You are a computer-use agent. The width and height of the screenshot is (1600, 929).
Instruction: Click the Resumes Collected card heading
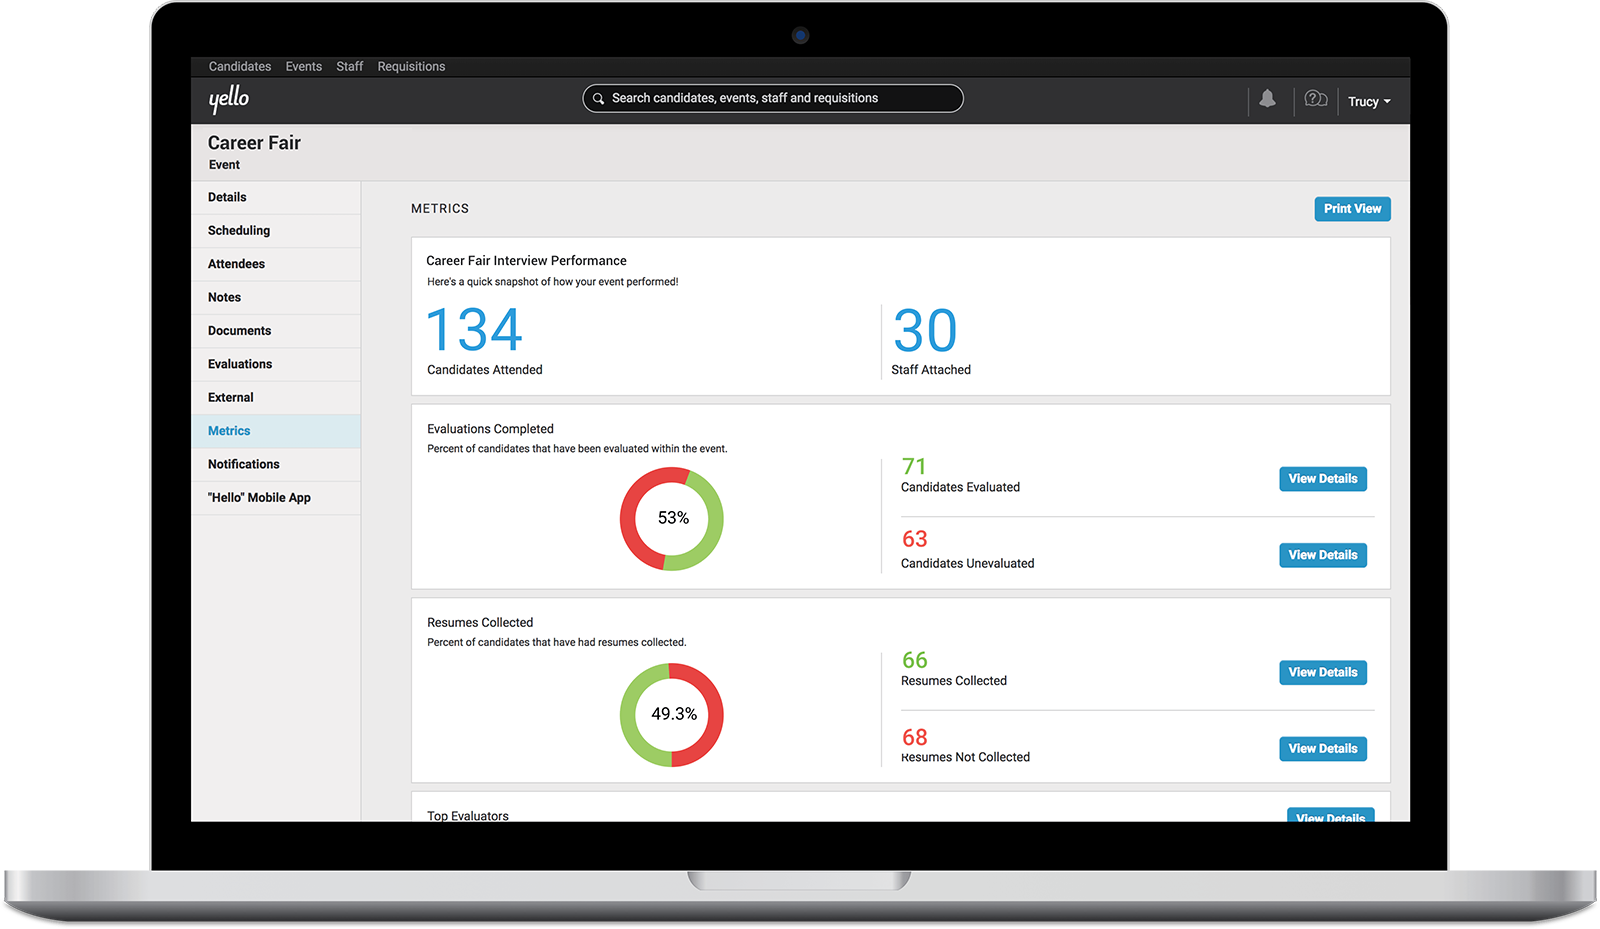[480, 622]
